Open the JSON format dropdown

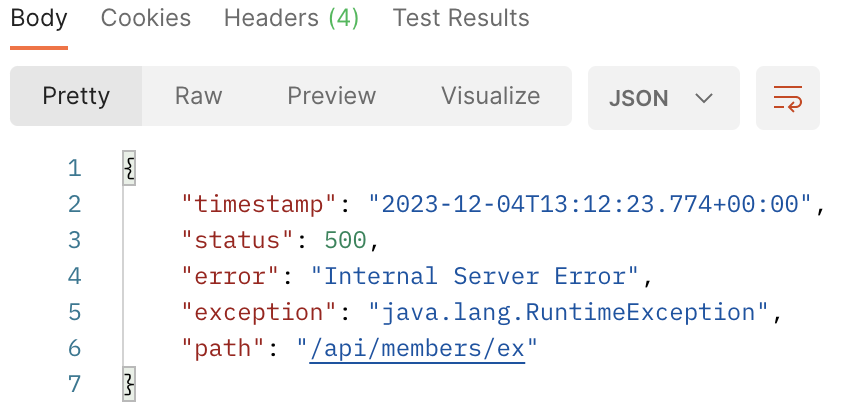click(663, 98)
